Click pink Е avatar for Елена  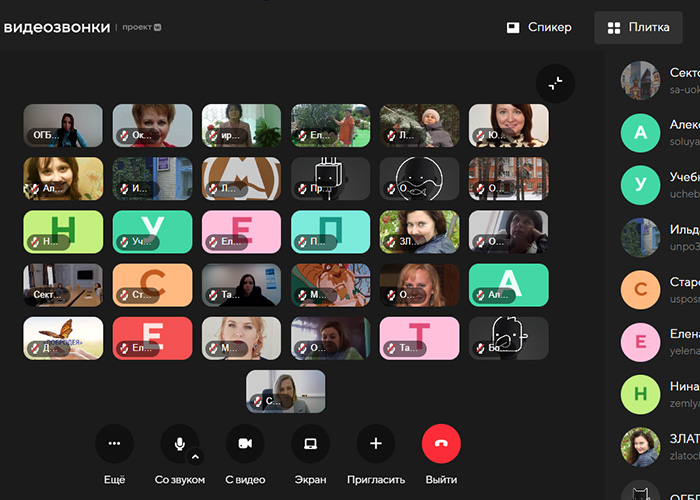640,342
